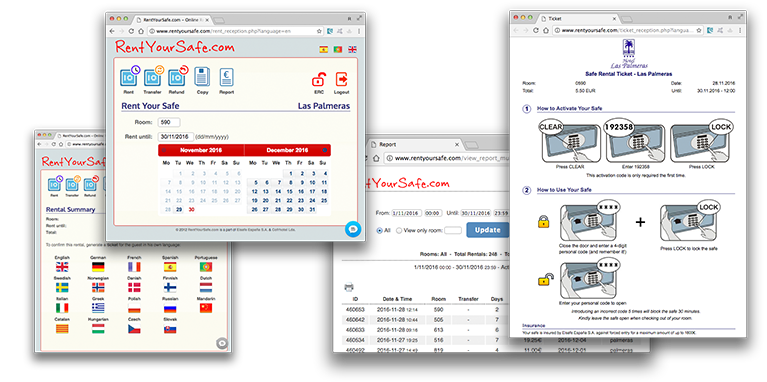Close the Report browser tab

(x=457, y=145)
